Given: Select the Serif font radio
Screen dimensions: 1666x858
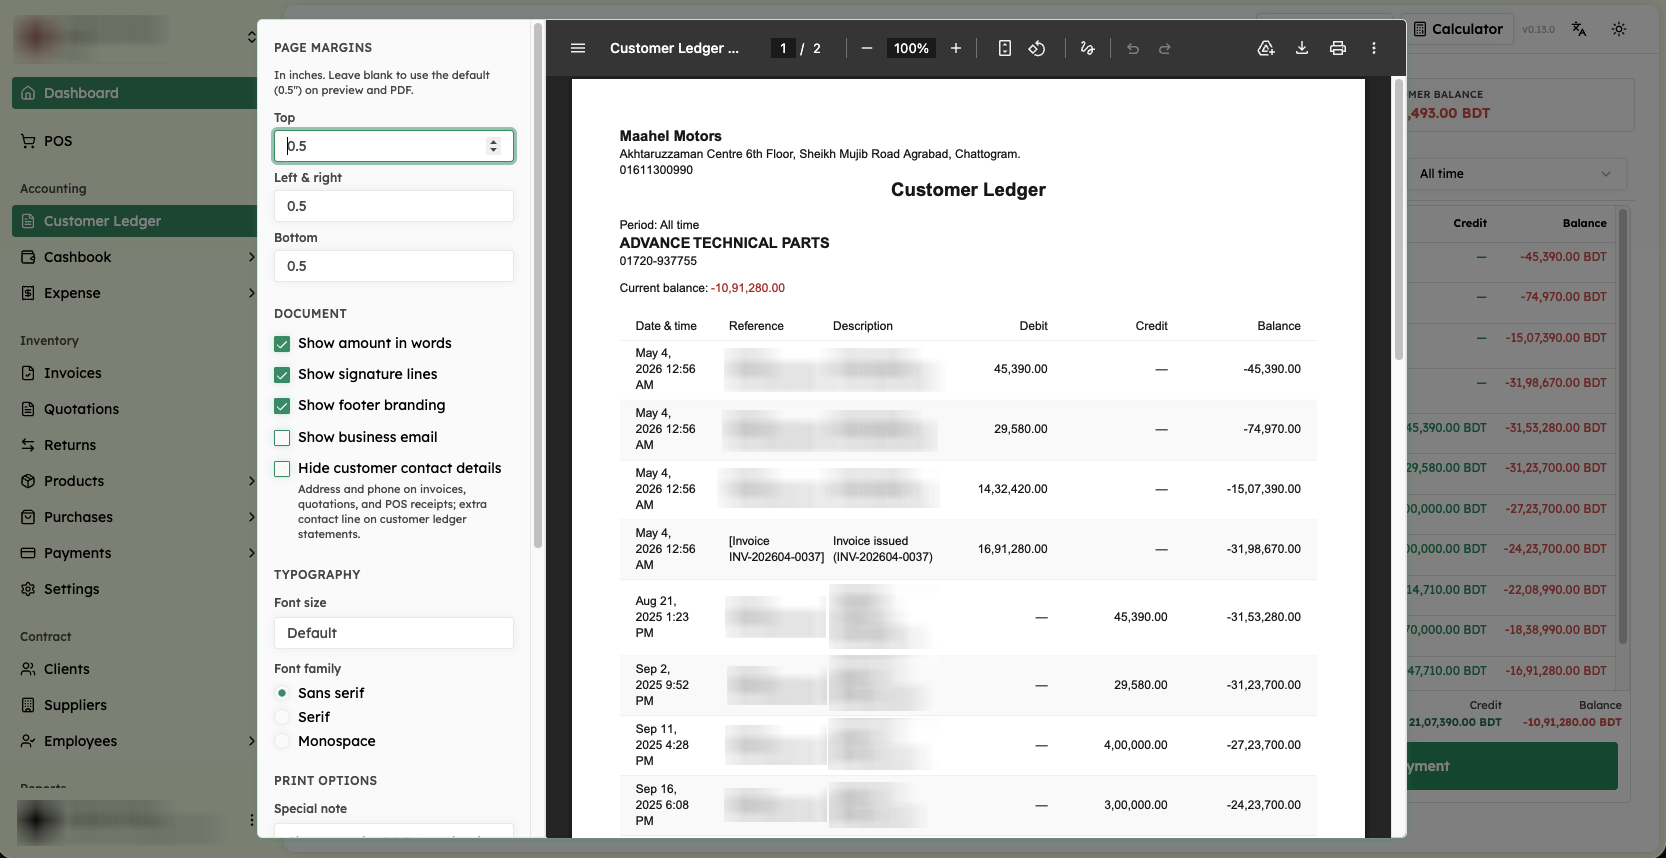Looking at the screenshot, I should [x=282, y=717].
